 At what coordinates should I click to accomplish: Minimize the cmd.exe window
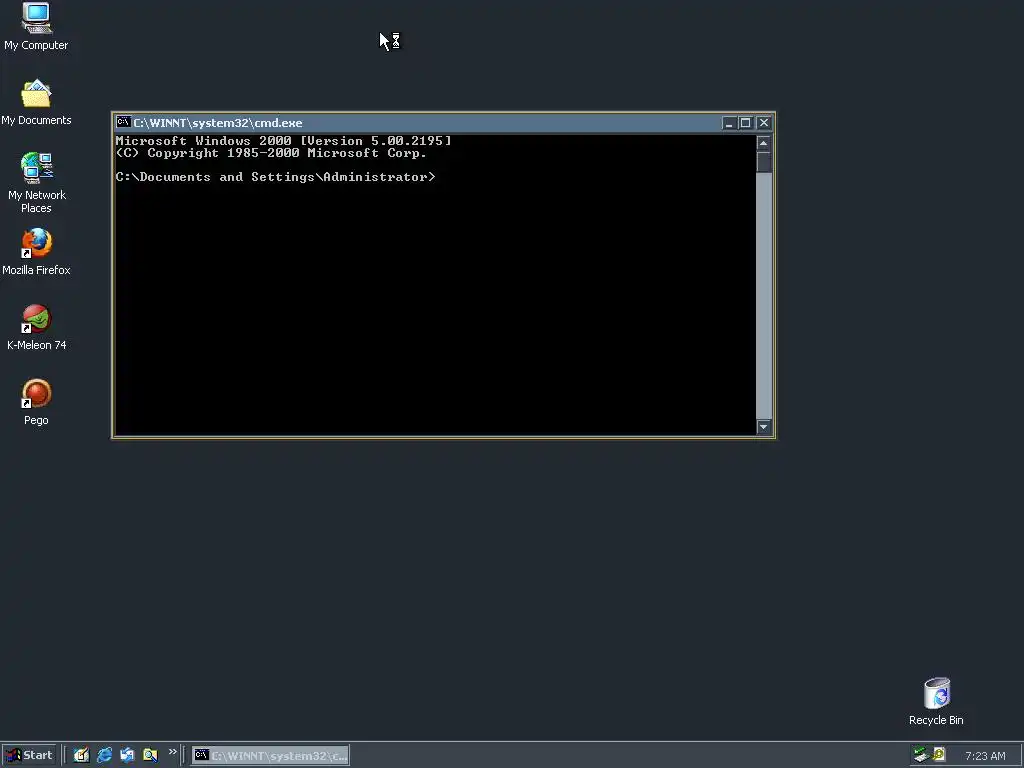coord(729,123)
